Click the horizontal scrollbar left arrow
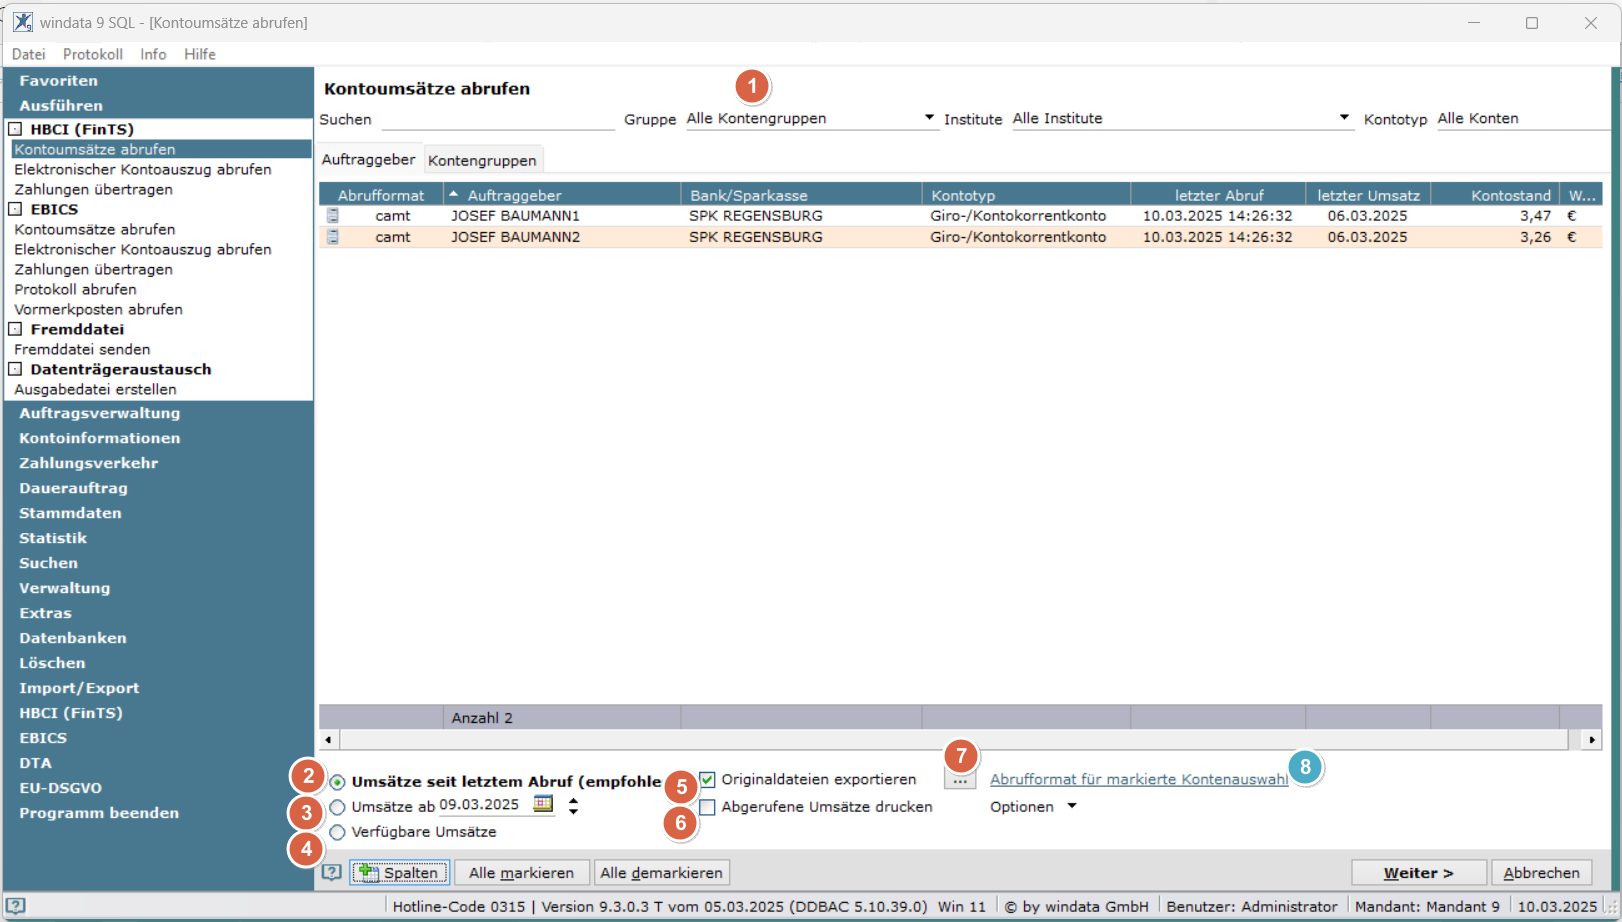Viewport: 1622px width, 922px height. pos(329,740)
